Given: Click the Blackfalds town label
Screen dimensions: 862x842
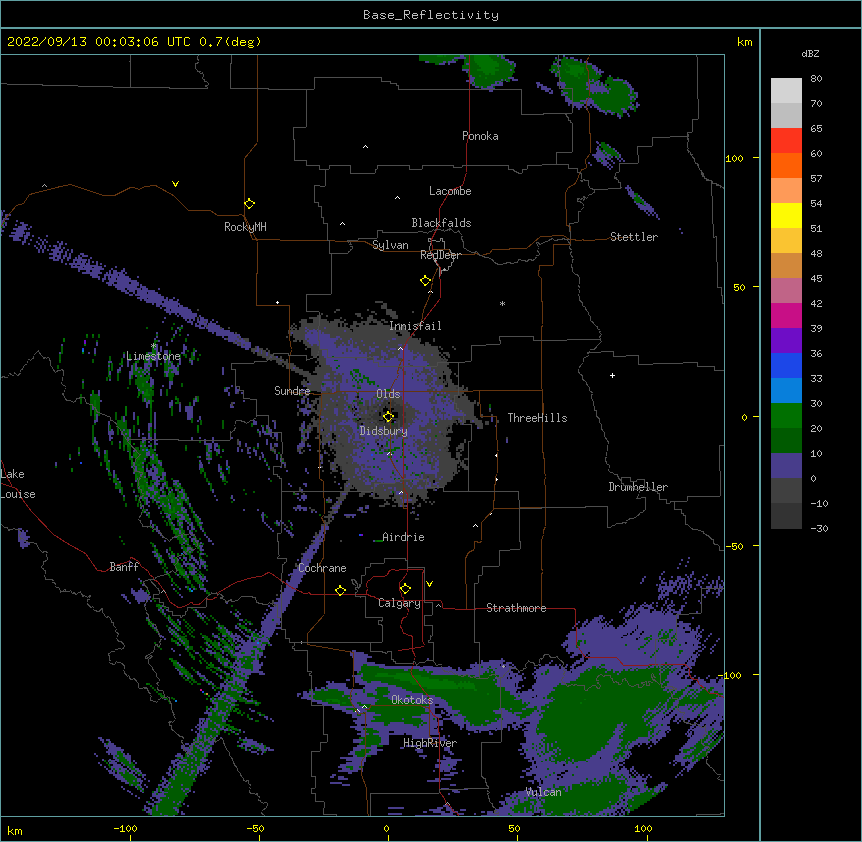Looking at the screenshot, I should click(441, 223).
